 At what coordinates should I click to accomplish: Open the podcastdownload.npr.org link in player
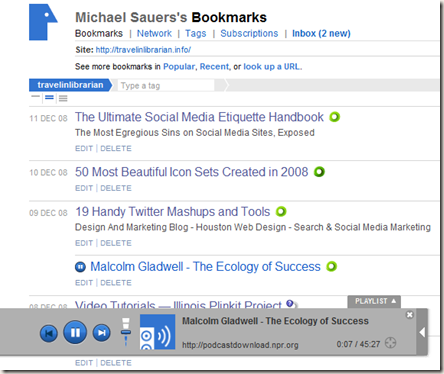(x=240, y=345)
